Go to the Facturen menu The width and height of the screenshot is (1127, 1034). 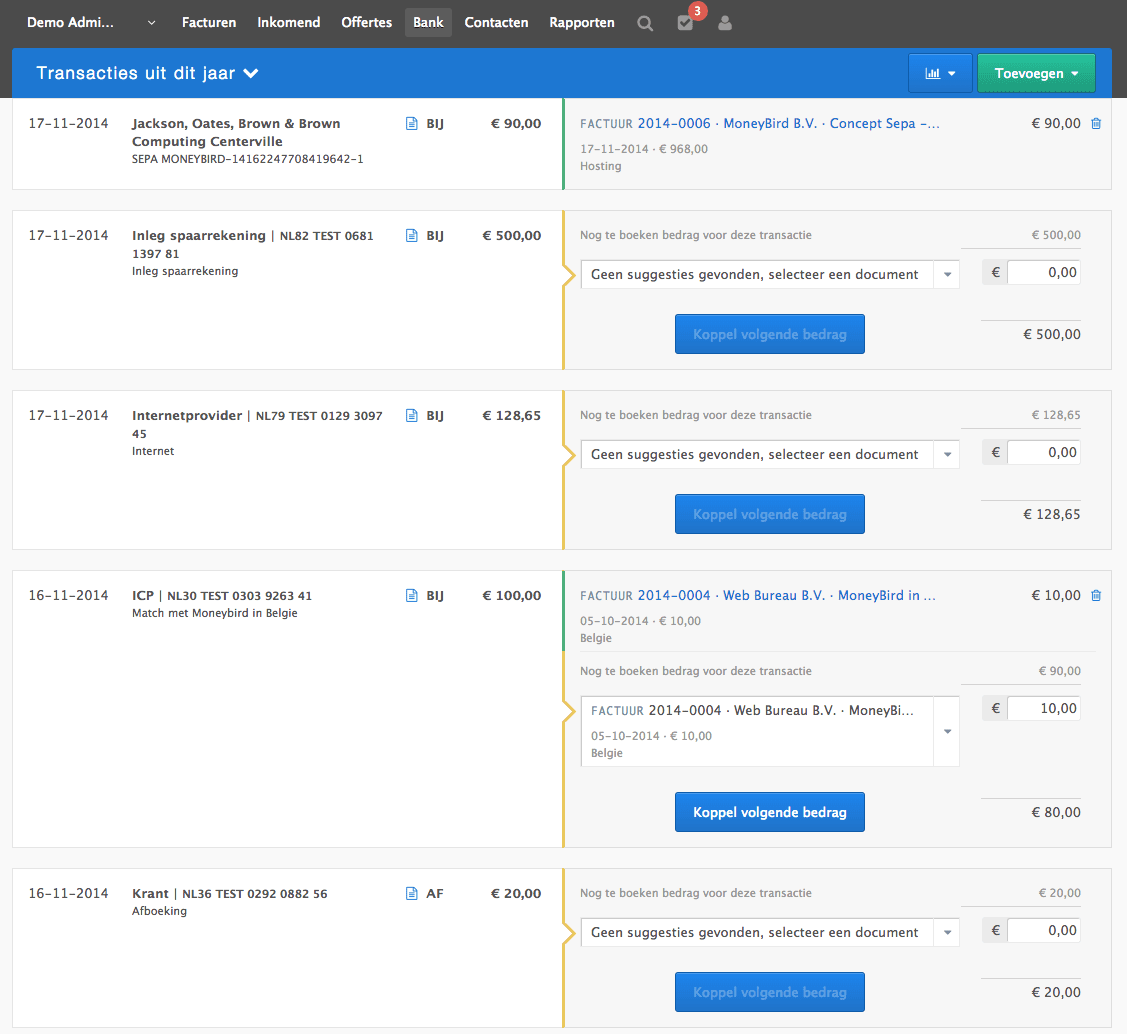click(209, 23)
